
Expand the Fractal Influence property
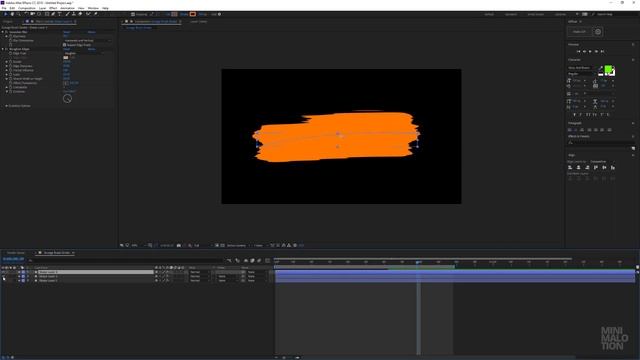(x=7, y=70)
